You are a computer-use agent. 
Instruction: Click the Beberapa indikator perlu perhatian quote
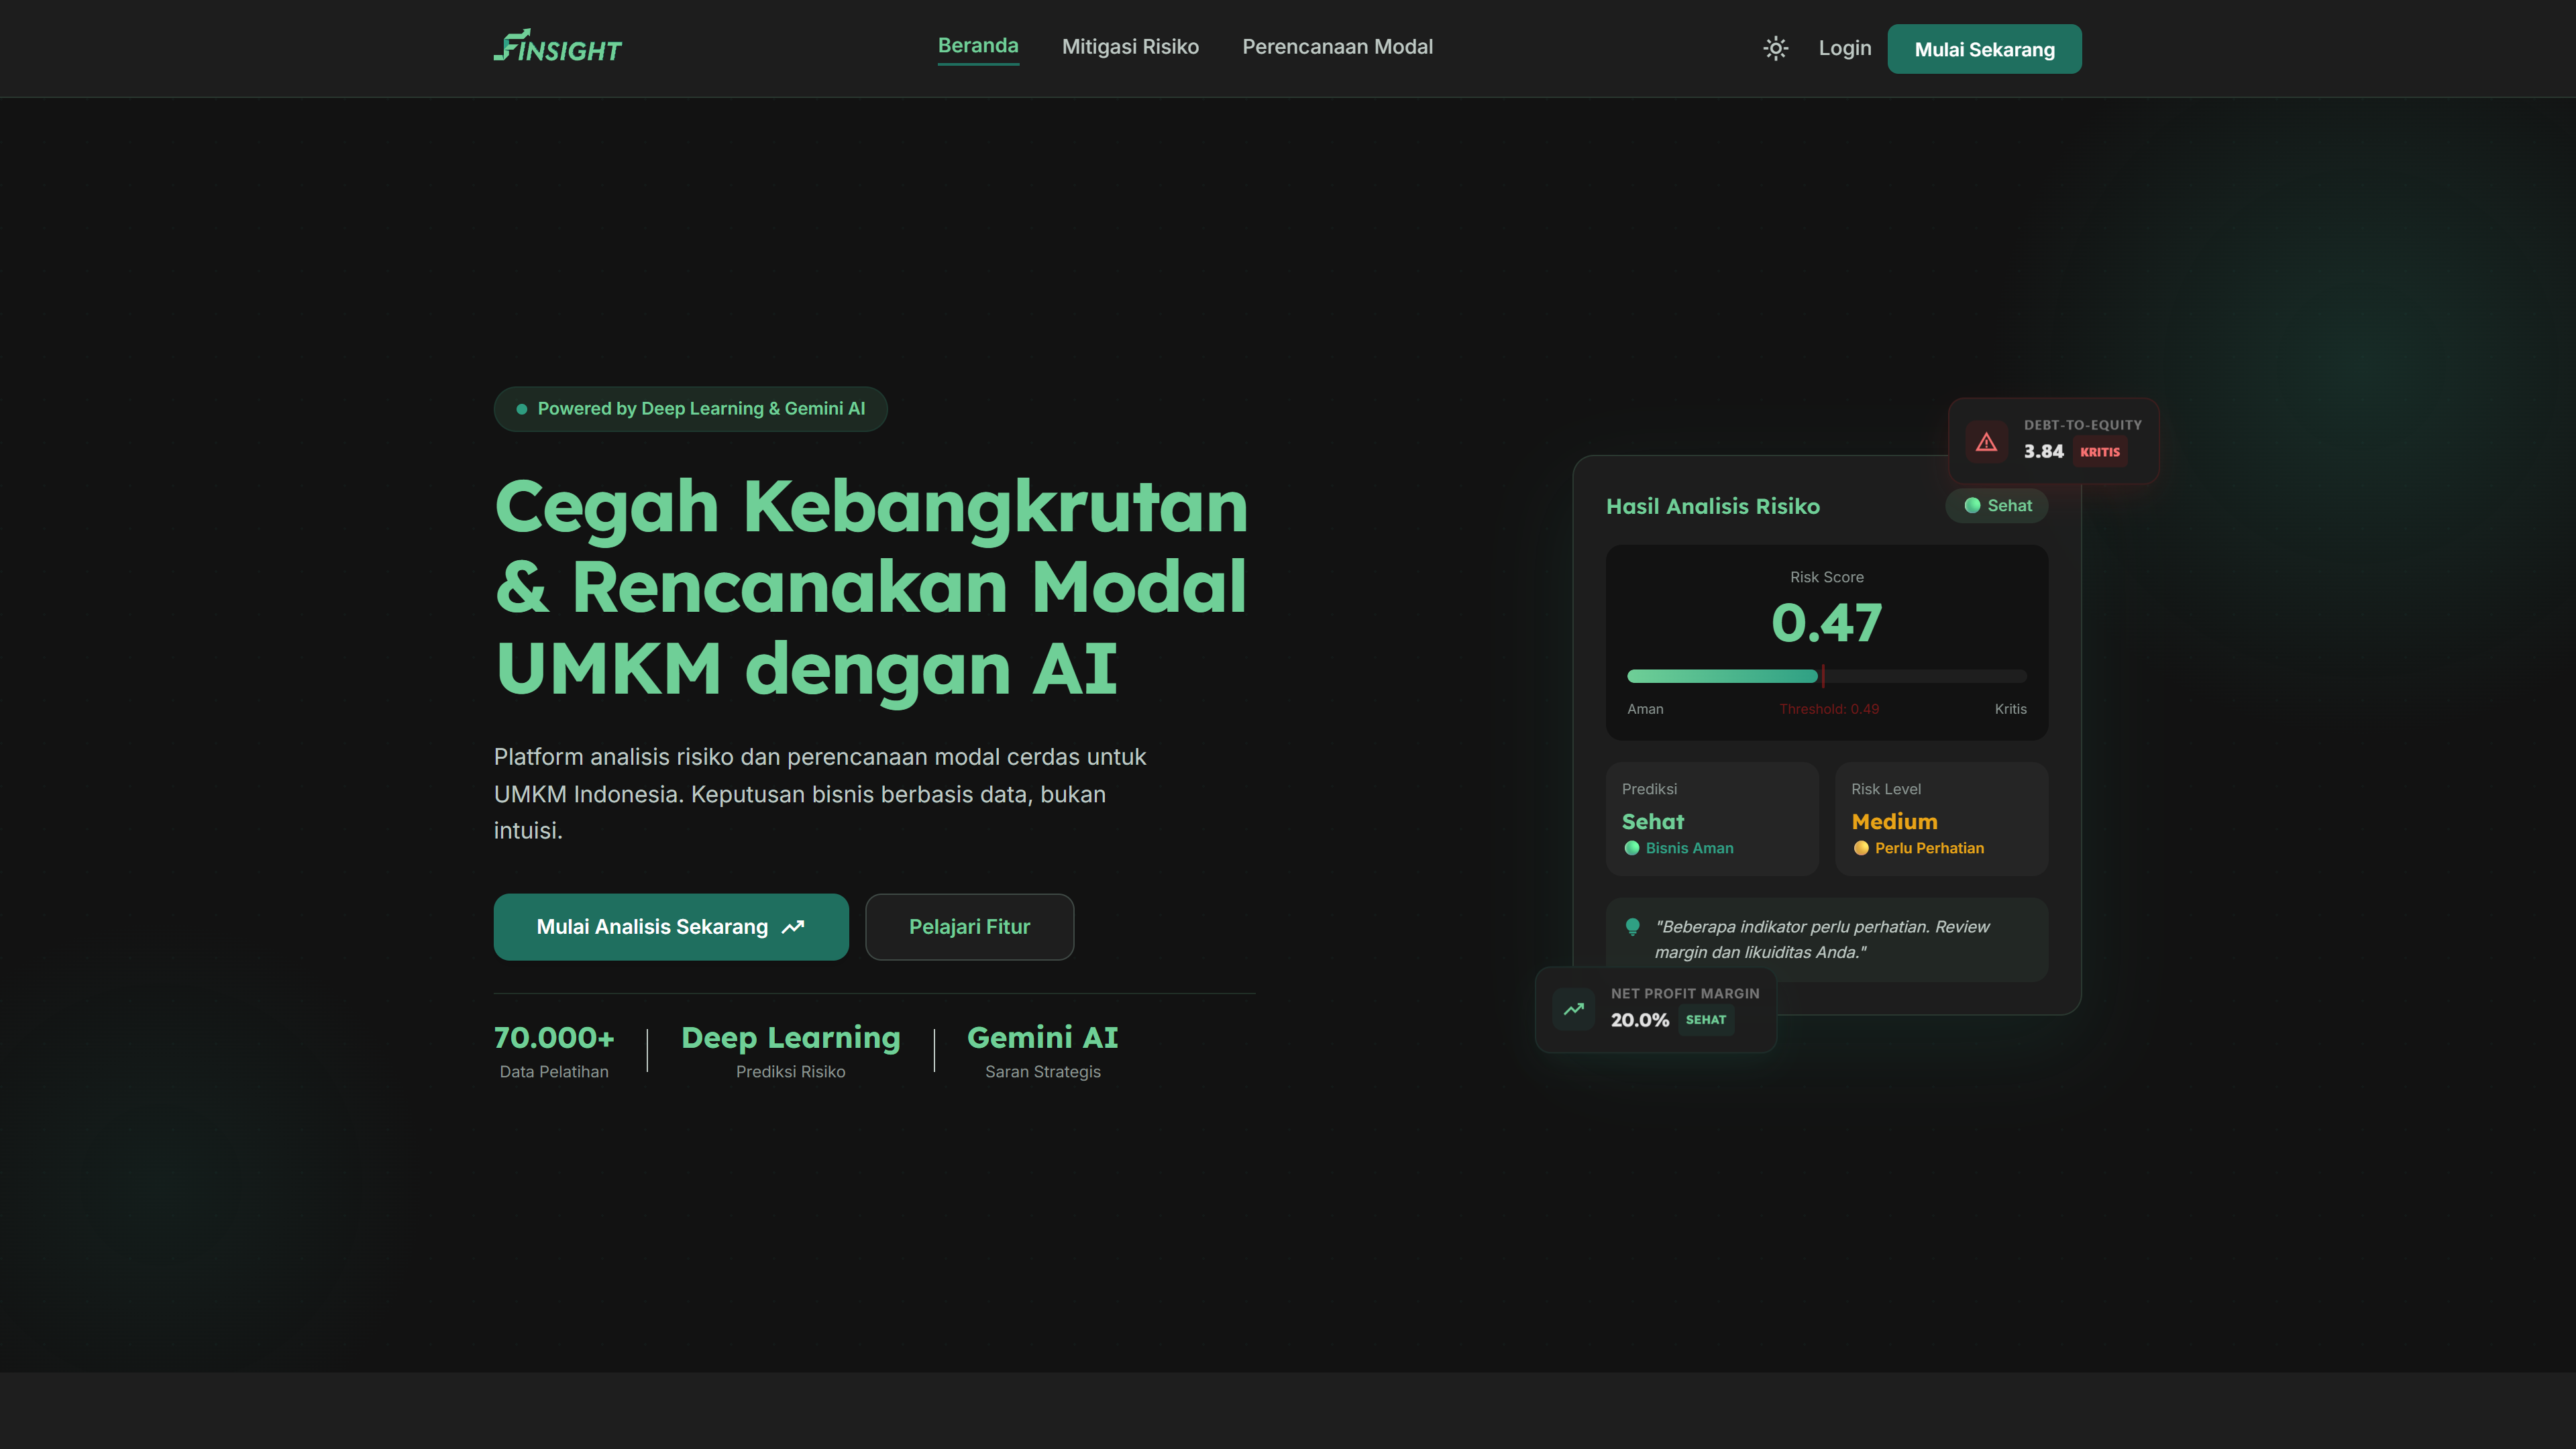(1821, 940)
